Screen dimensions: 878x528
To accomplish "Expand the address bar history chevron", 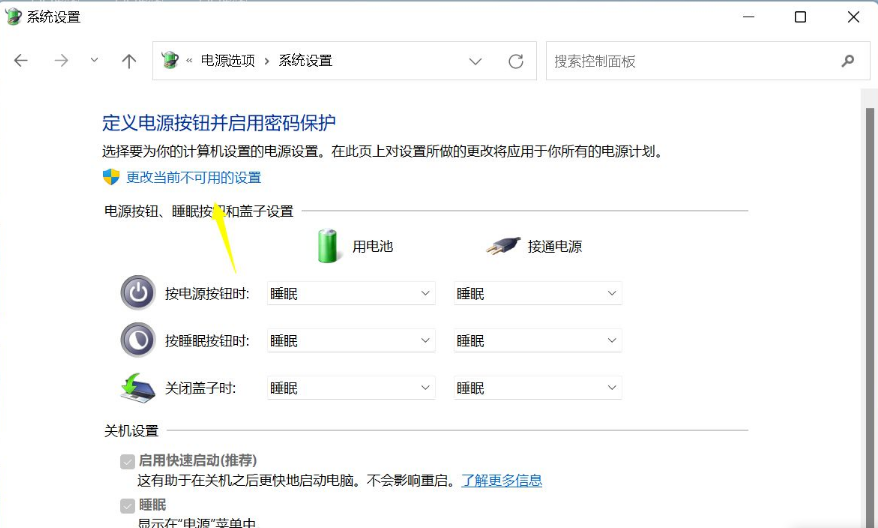I will (x=475, y=61).
